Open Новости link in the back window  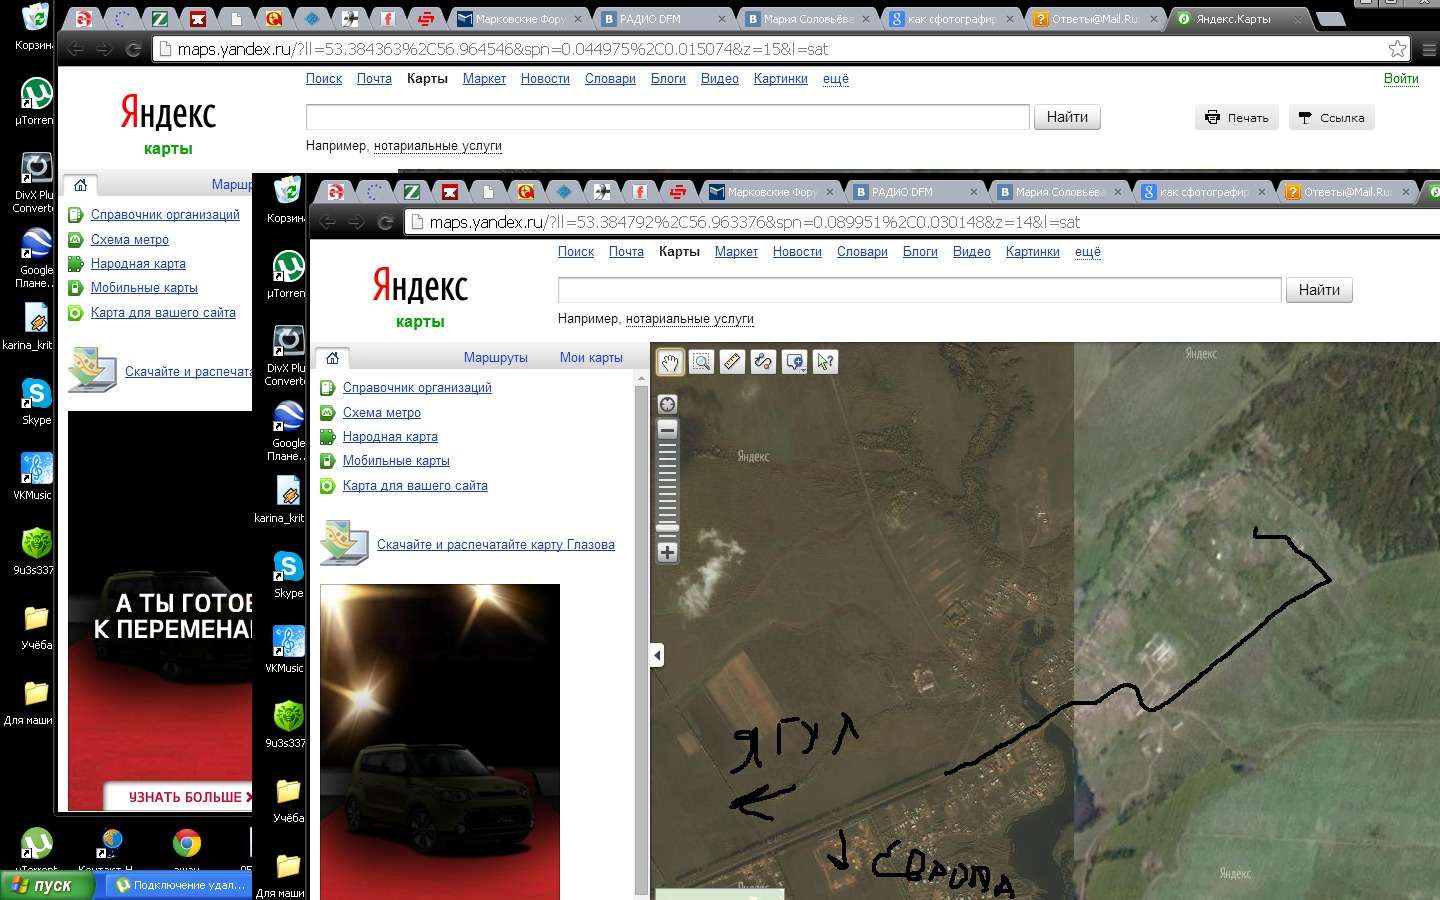[x=545, y=79]
